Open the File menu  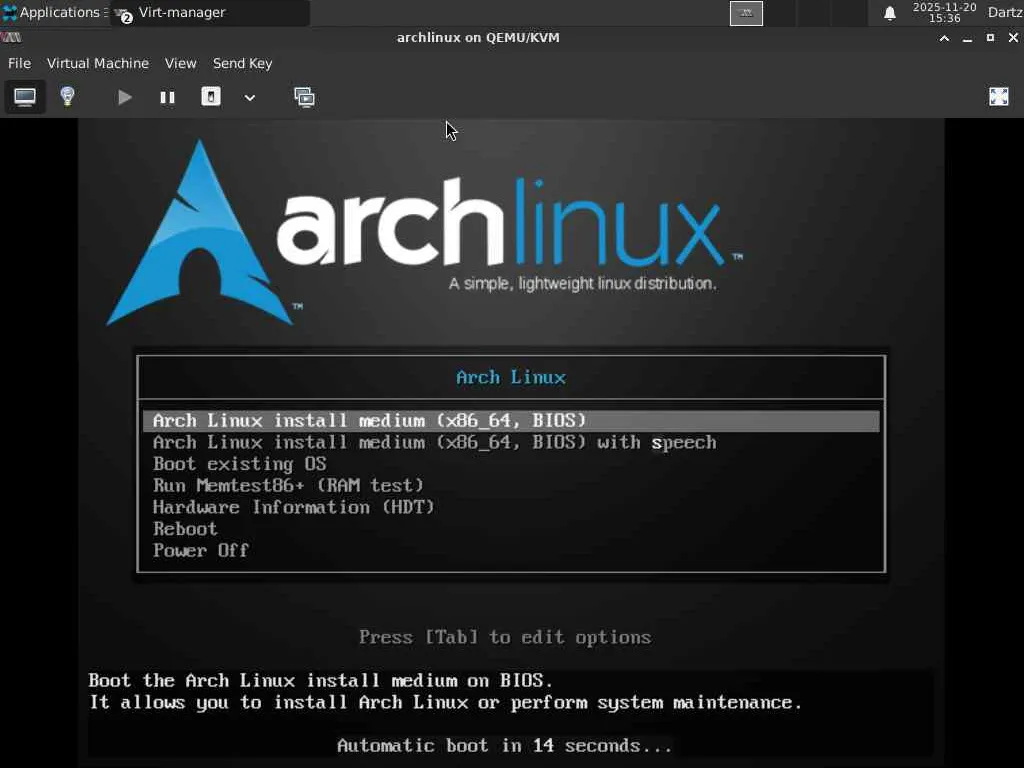point(20,63)
